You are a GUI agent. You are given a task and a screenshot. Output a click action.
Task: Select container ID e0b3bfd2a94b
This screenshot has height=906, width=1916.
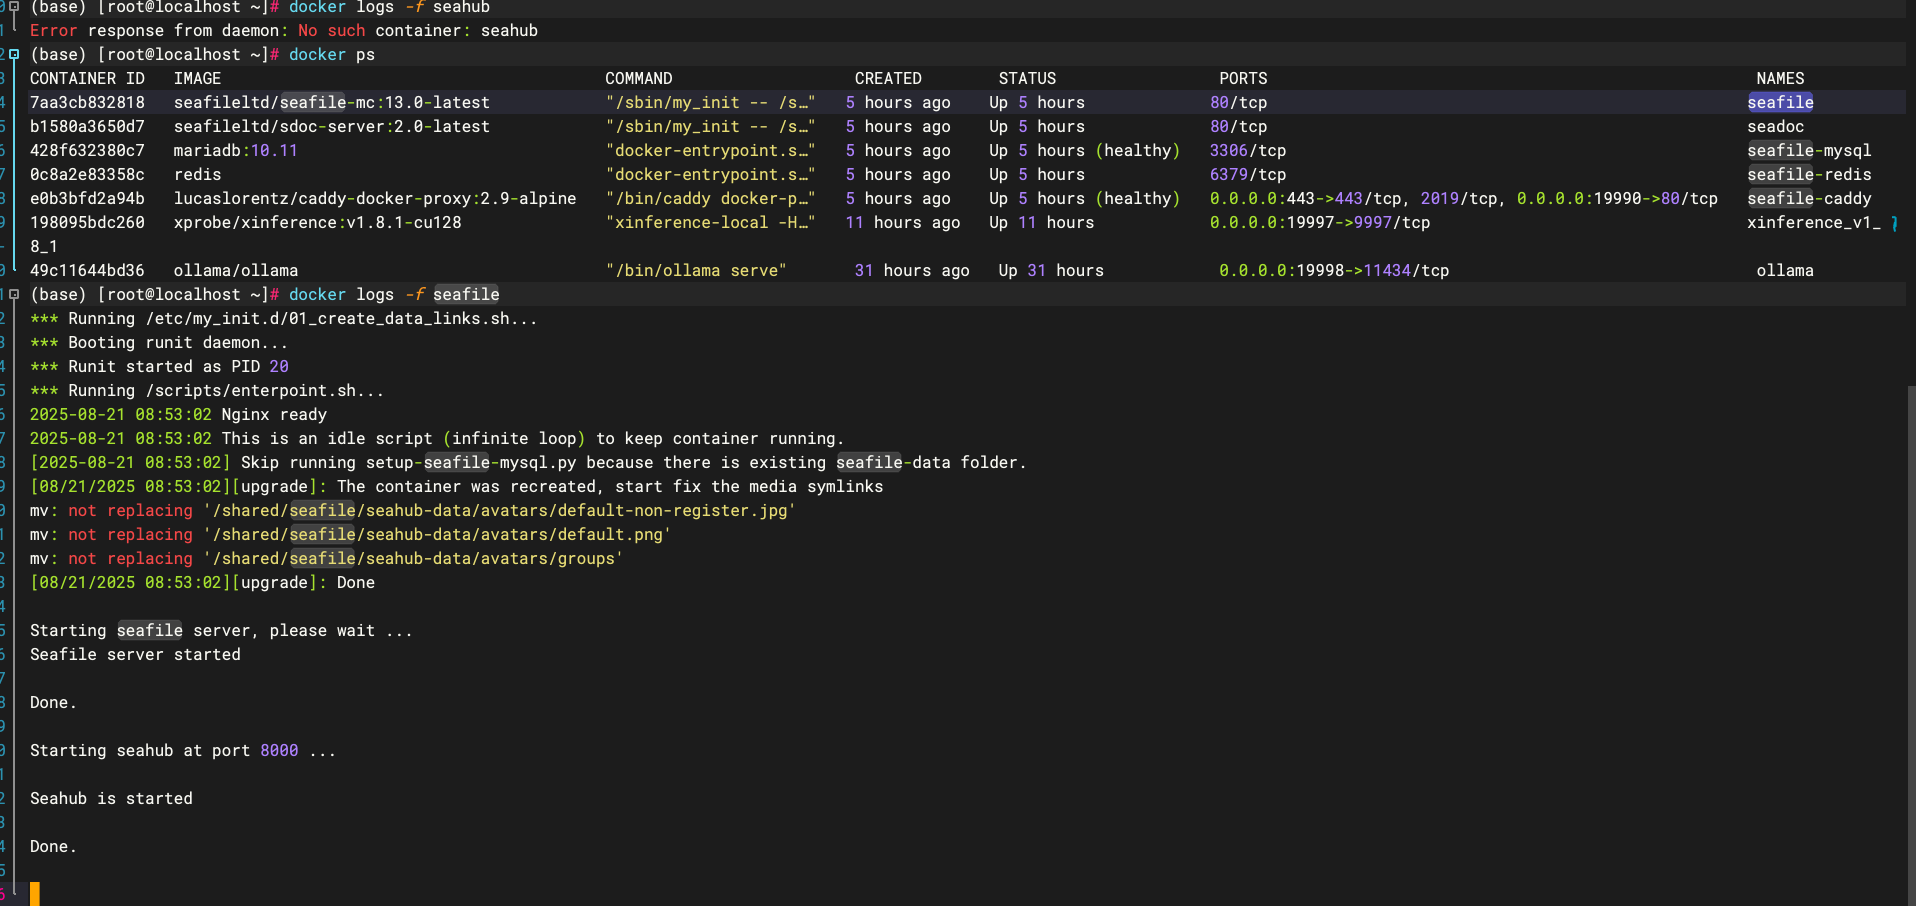click(87, 198)
